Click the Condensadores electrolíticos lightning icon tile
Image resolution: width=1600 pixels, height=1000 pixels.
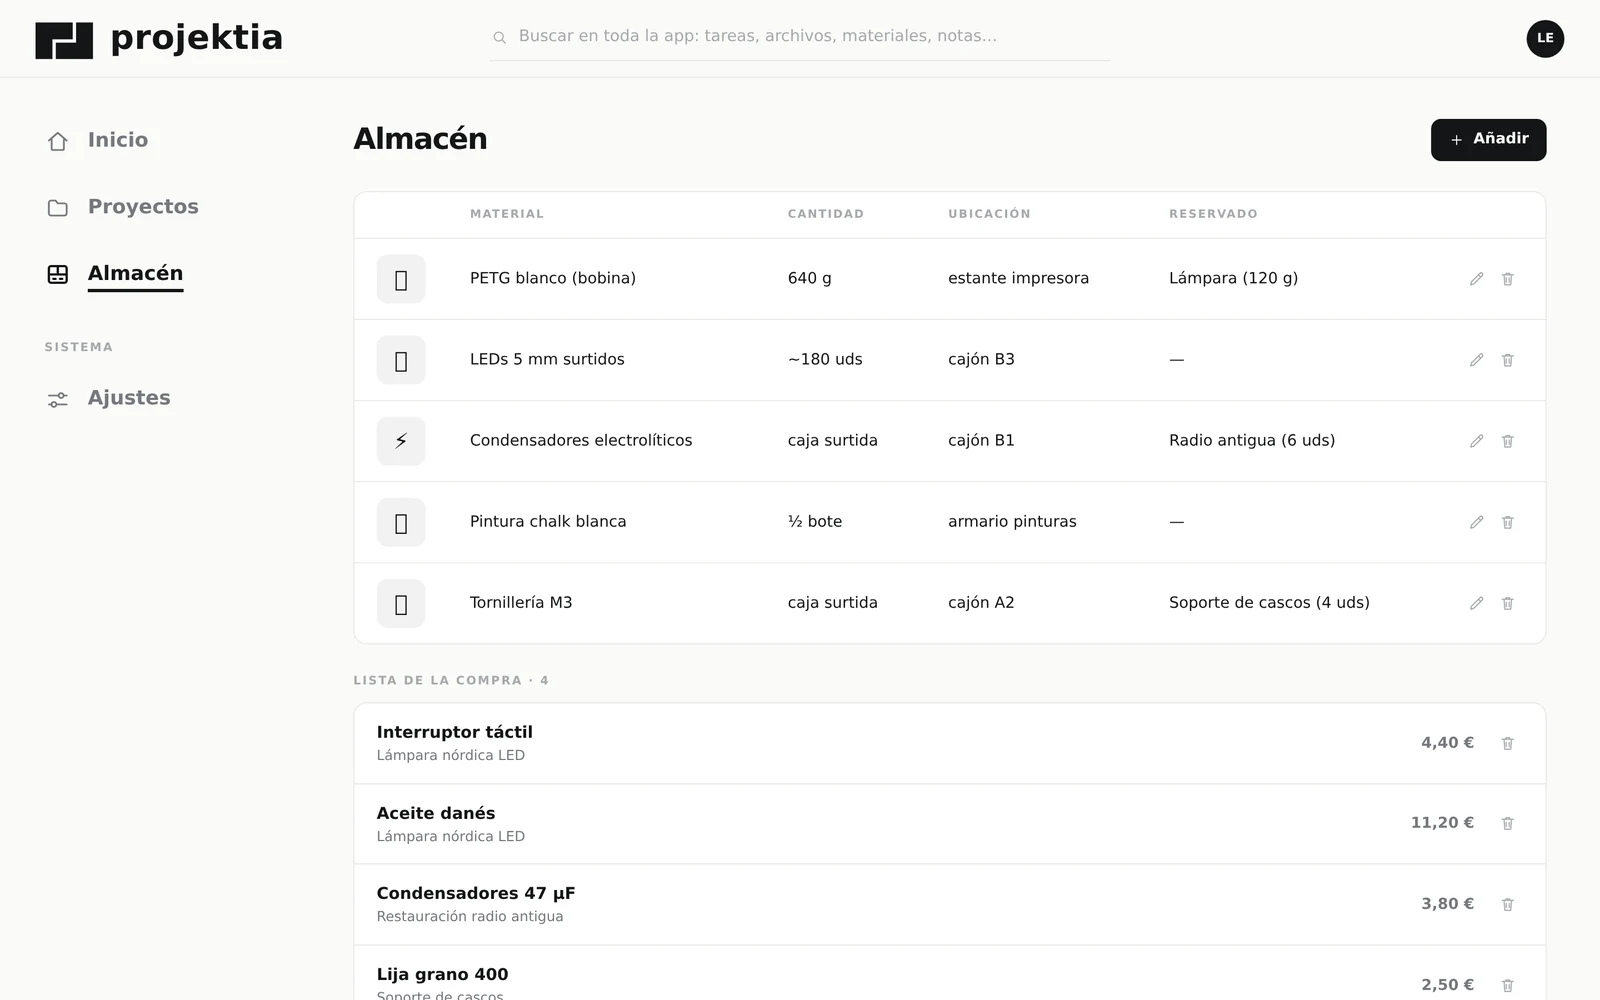(401, 441)
